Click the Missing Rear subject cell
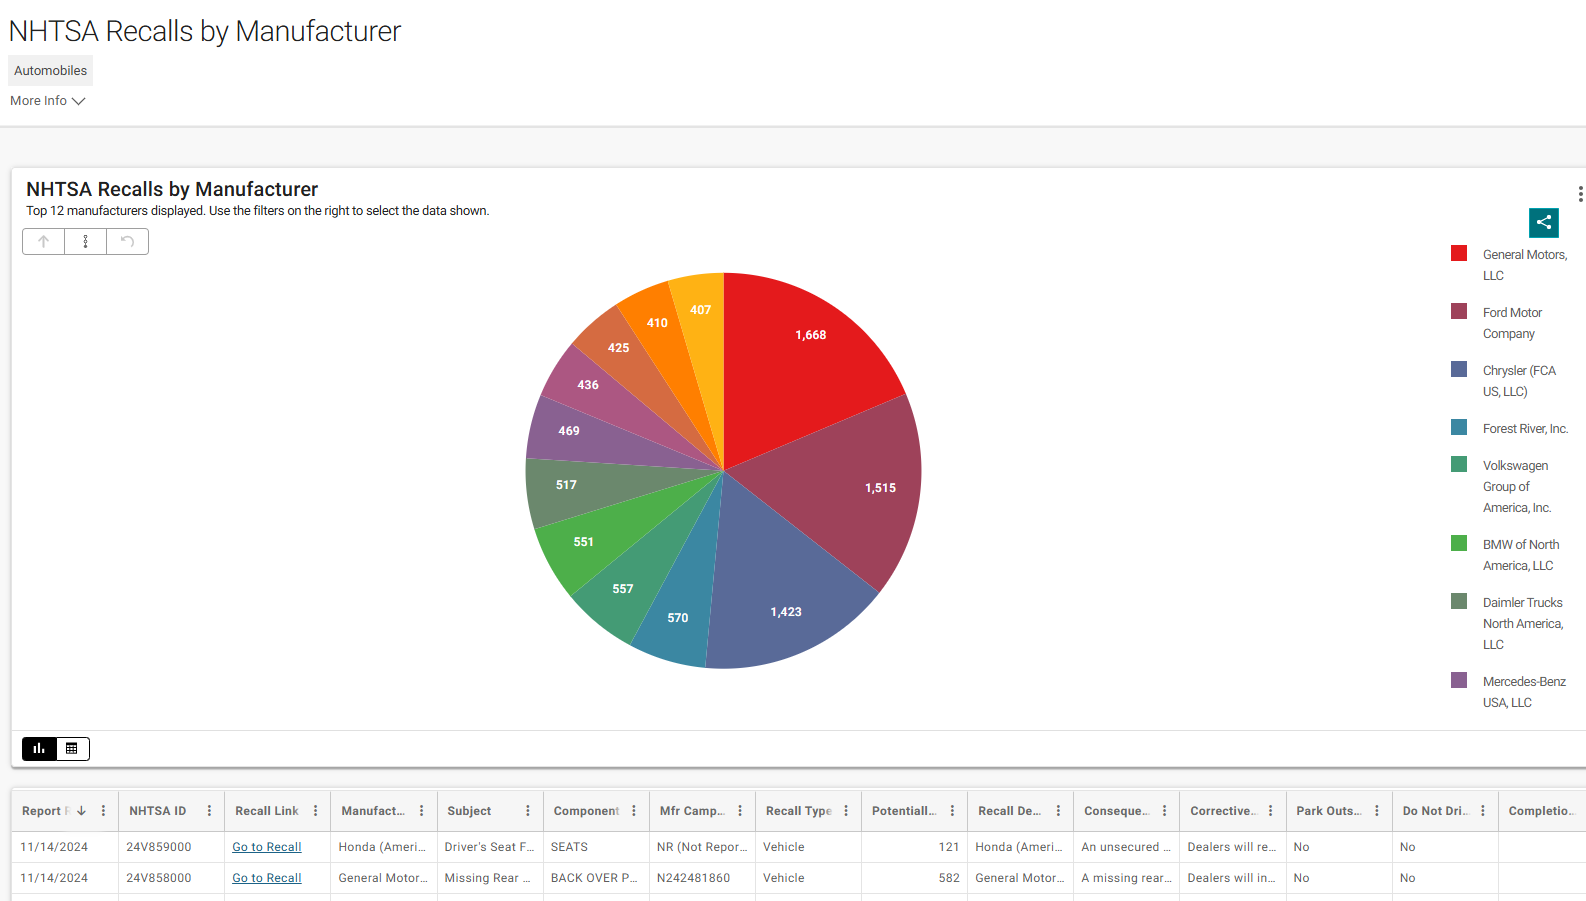This screenshot has height=901, width=1586. [x=488, y=878]
